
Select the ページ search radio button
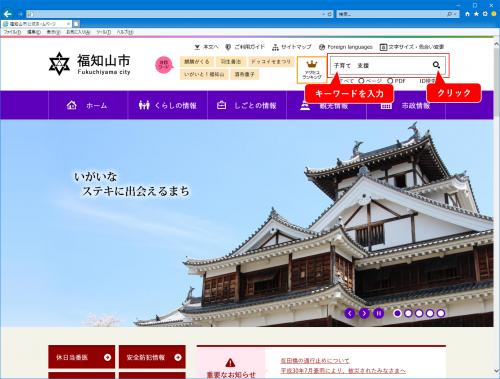tap(361, 81)
